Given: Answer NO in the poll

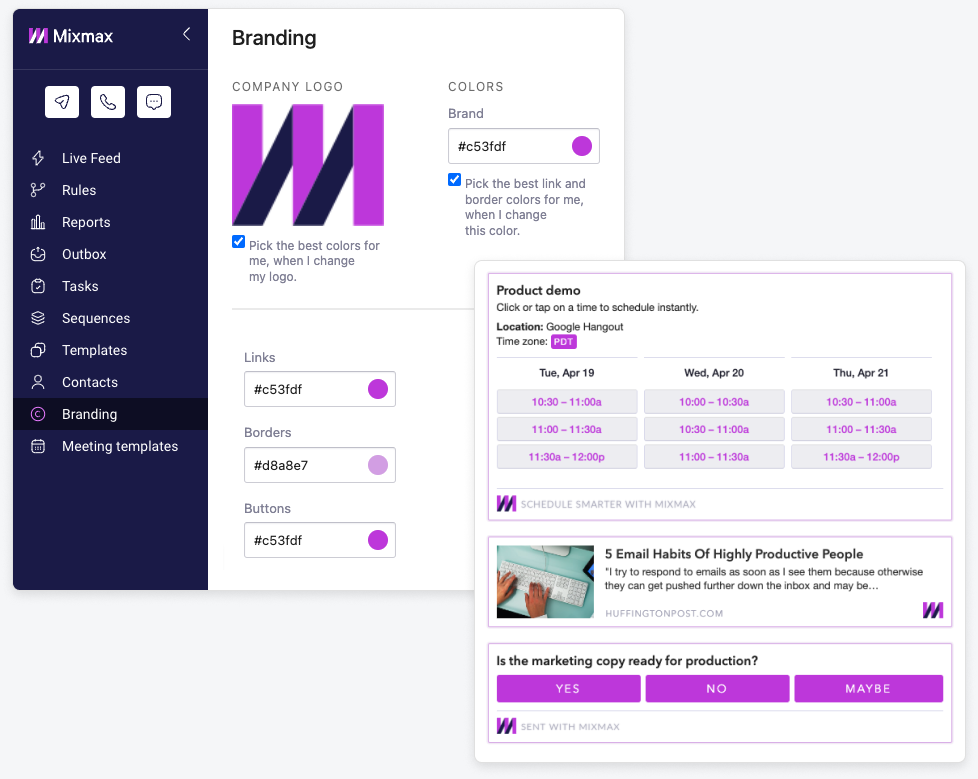Looking at the screenshot, I should point(717,689).
